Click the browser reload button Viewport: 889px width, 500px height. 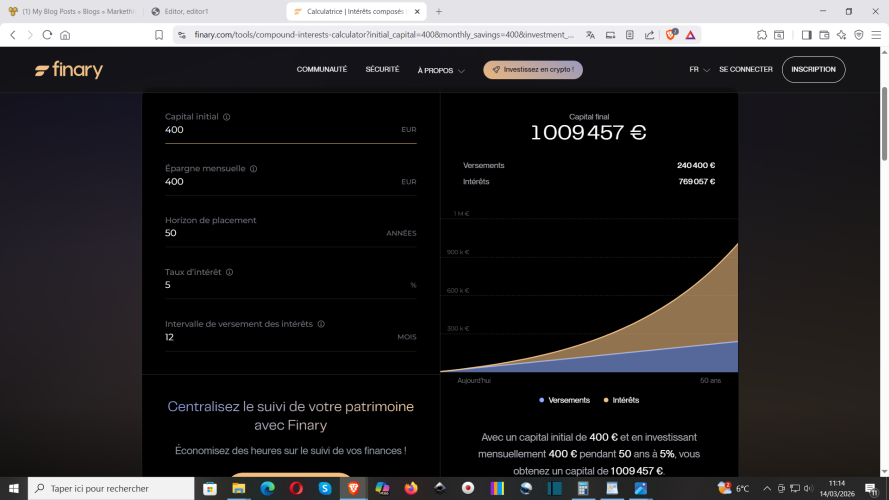tap(45, 34)
